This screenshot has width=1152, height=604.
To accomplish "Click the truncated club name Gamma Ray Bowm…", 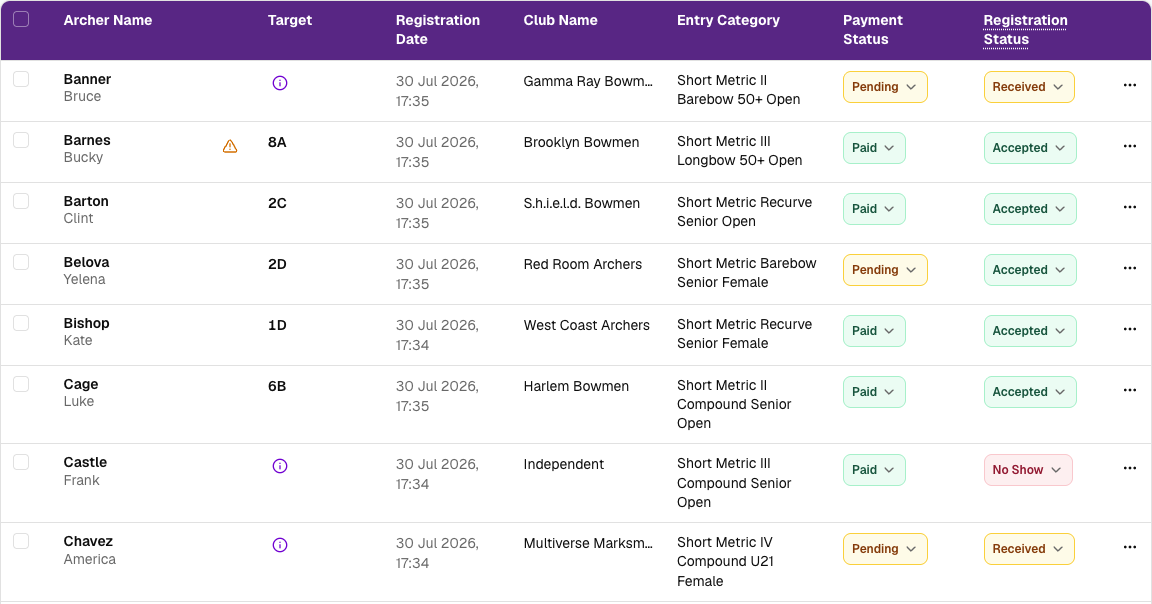I will 588,82.
